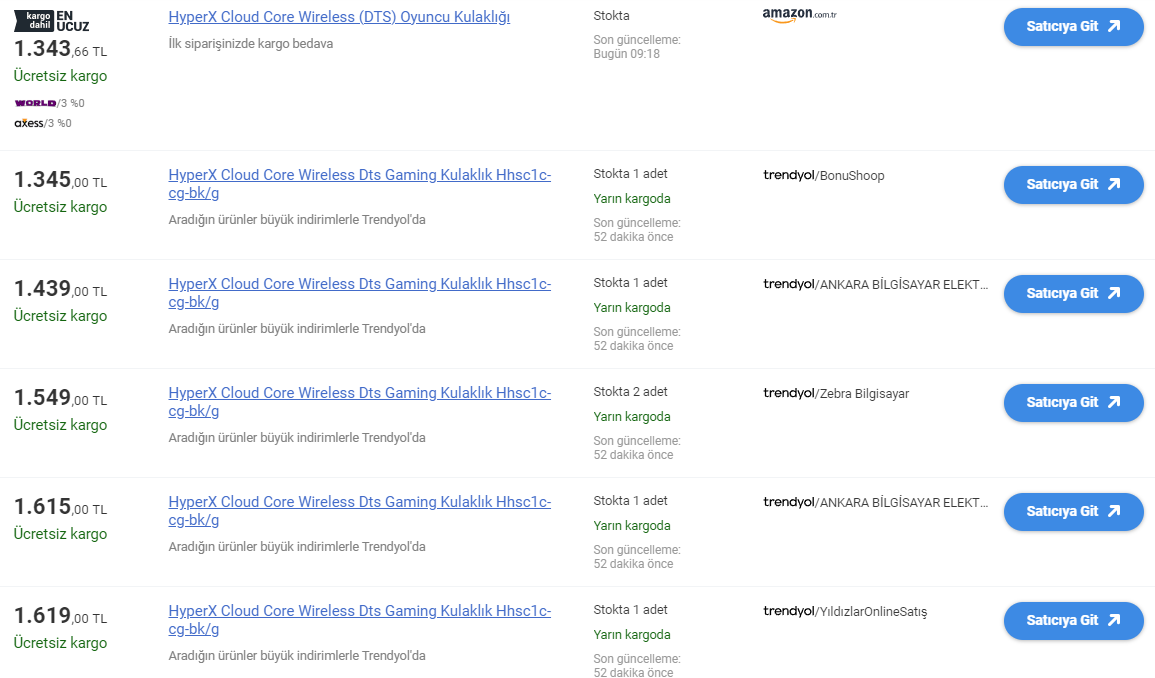Click the World card installment logo
1155x678 pixels.
(x=35, y=103)
